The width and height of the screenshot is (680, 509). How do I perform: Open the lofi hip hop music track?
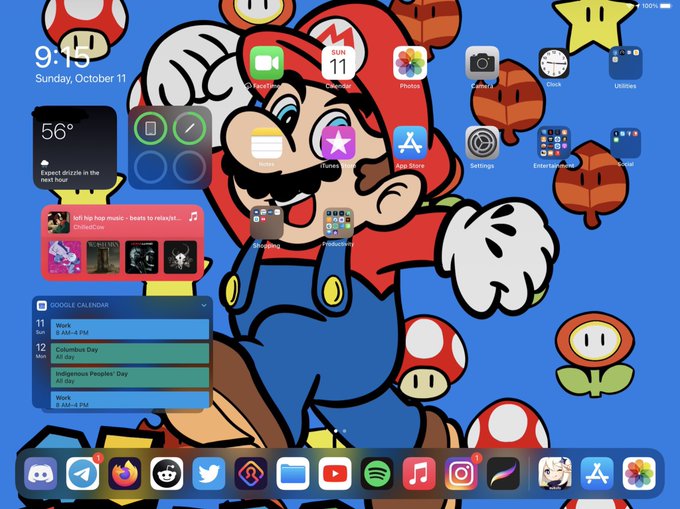127,218
